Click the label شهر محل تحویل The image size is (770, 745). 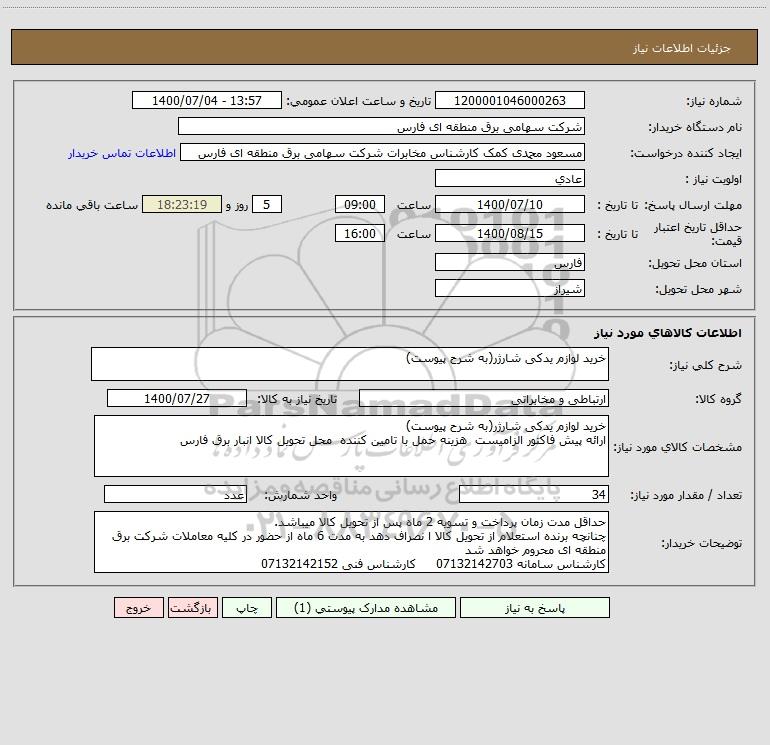tap(698, 289)
